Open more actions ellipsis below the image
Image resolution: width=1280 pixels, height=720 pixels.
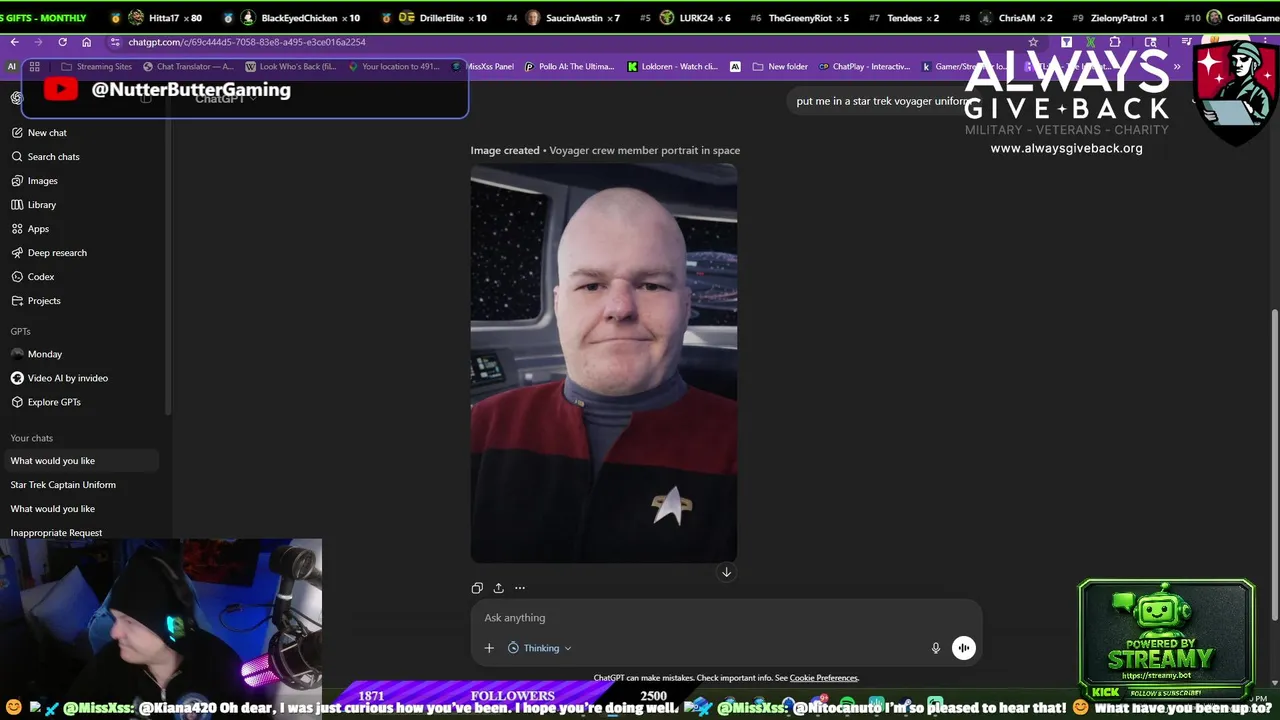point(520,588)
